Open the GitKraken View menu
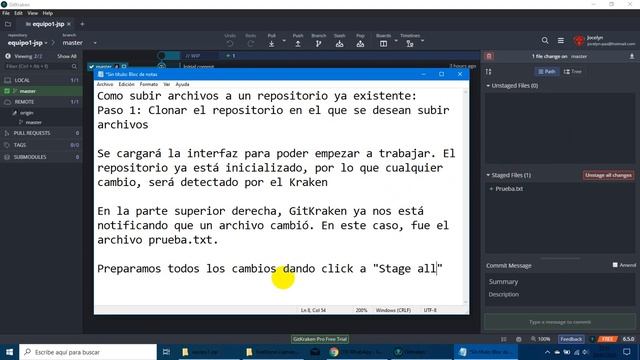 pos(33,13)
